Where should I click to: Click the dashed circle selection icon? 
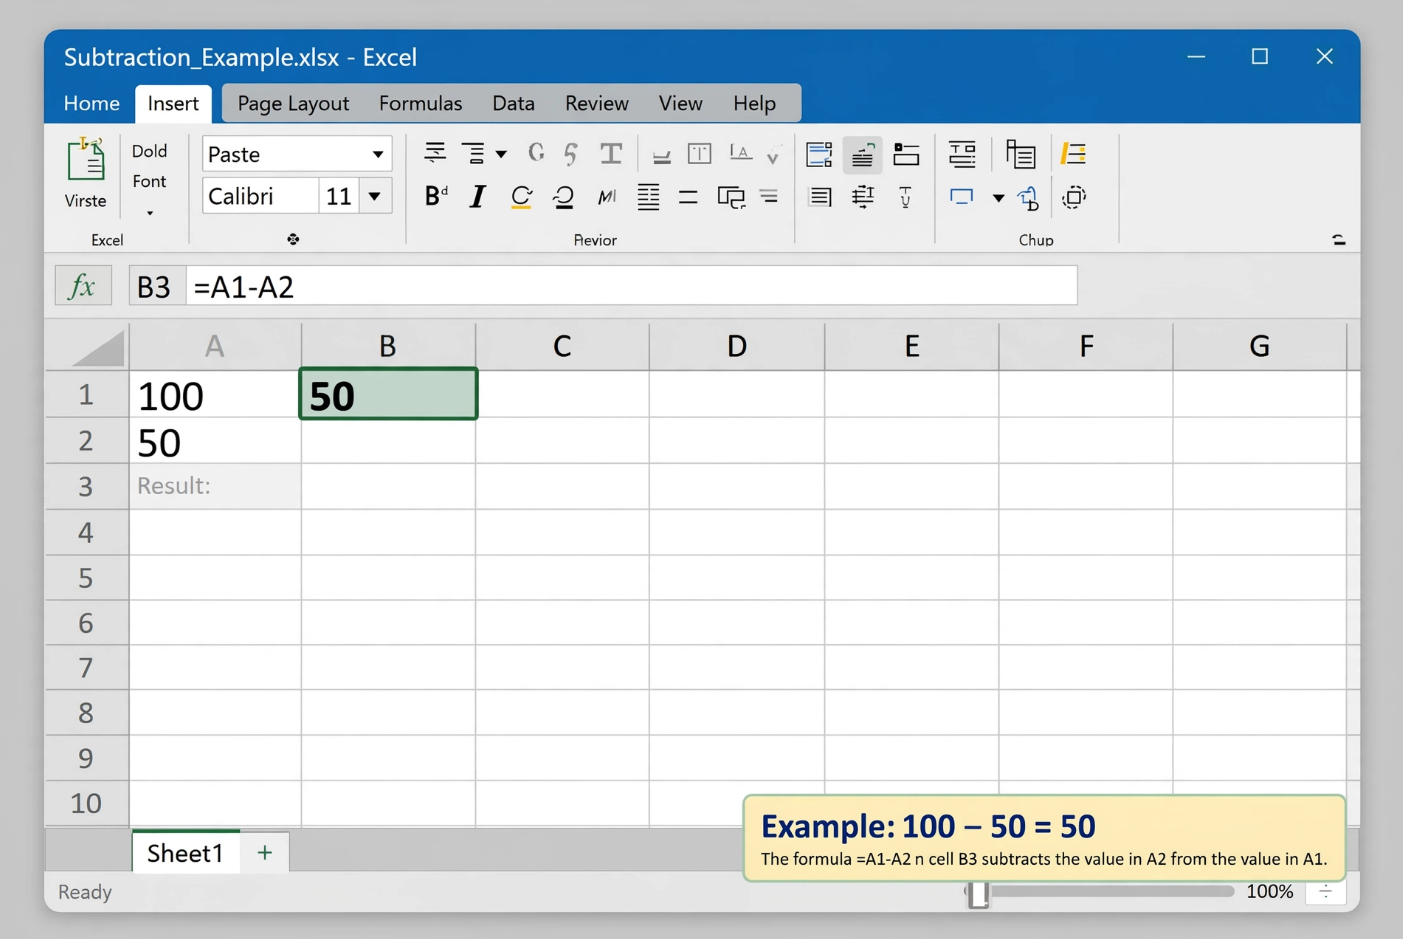click(x=1074, y=197)
